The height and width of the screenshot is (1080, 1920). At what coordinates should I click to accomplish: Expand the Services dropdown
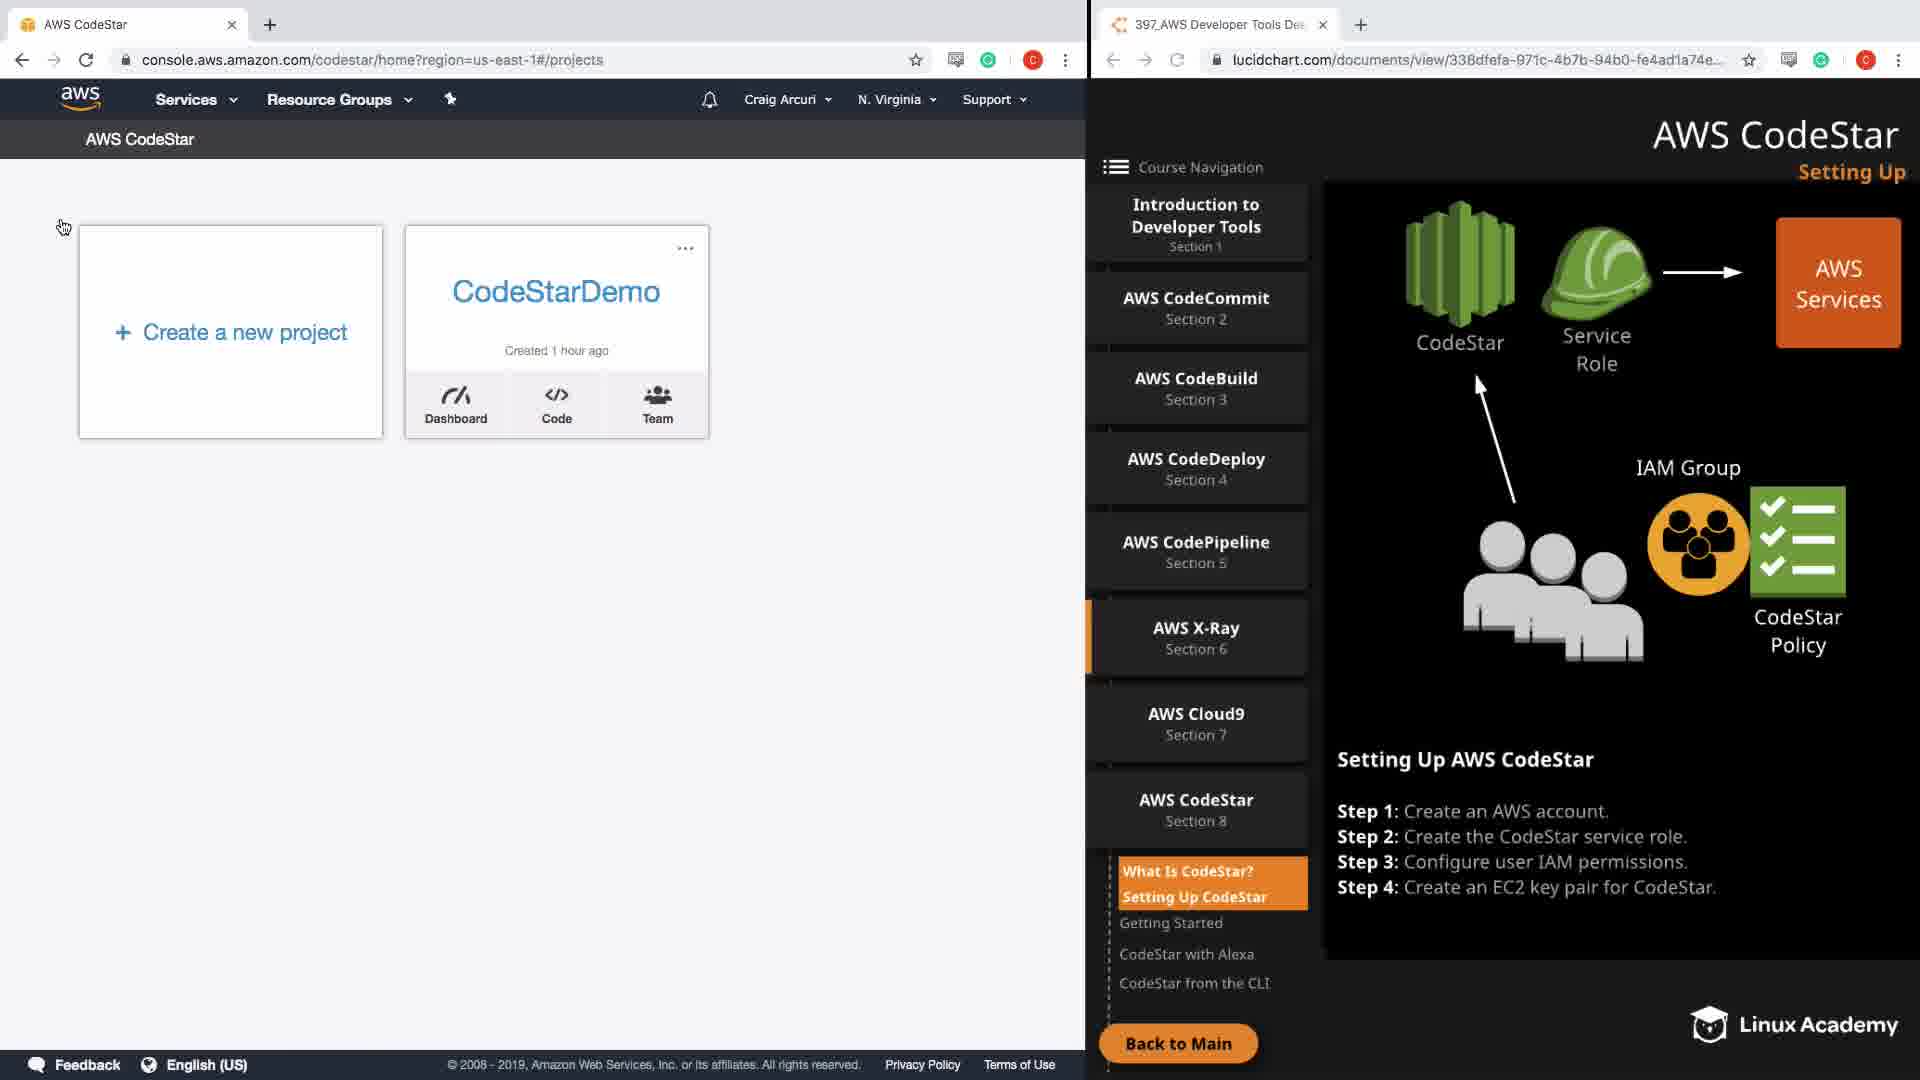[x=196, y=100]
